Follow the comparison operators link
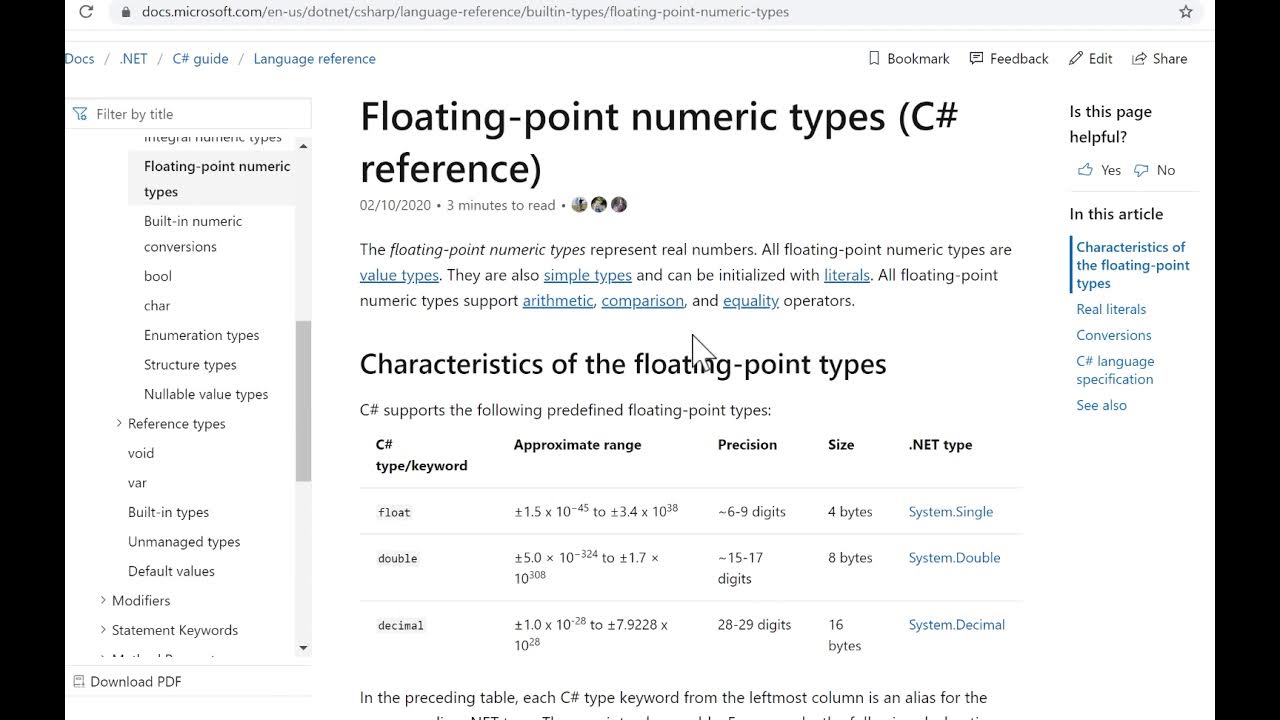Viewport: 1280px width, 720px height. point(643,300)
